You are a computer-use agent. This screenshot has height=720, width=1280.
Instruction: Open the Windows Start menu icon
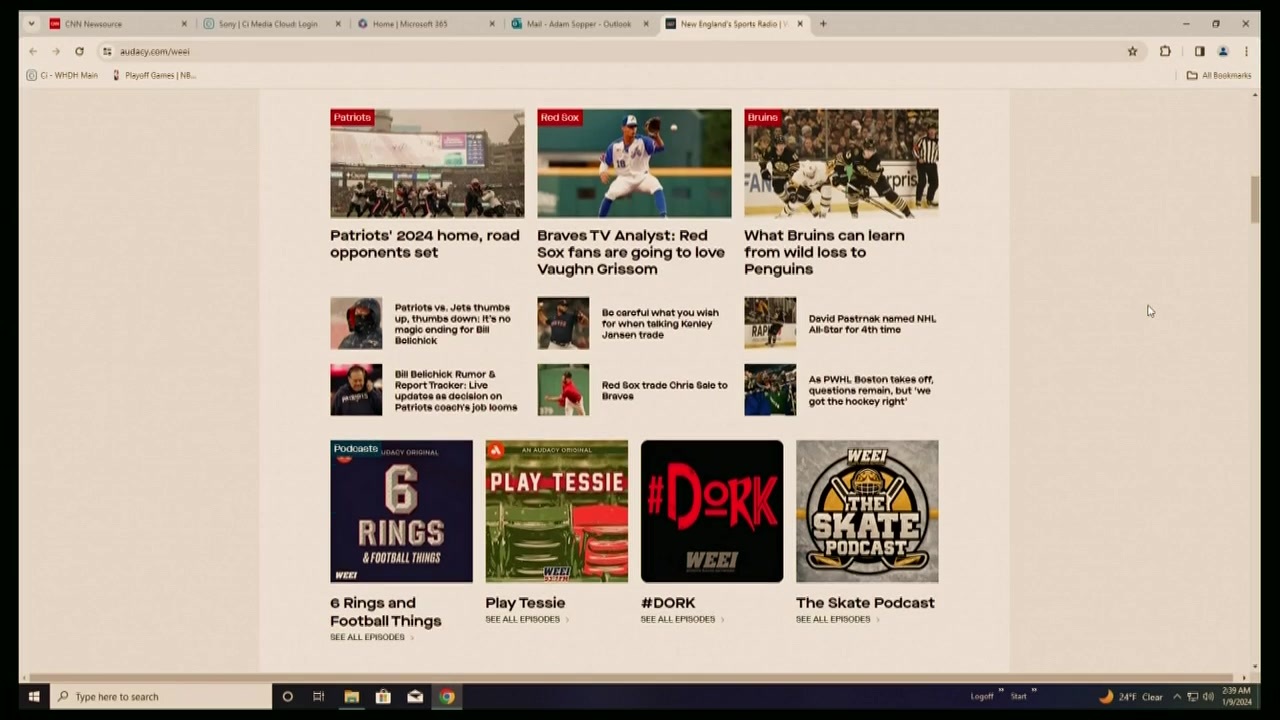(33, 696)
